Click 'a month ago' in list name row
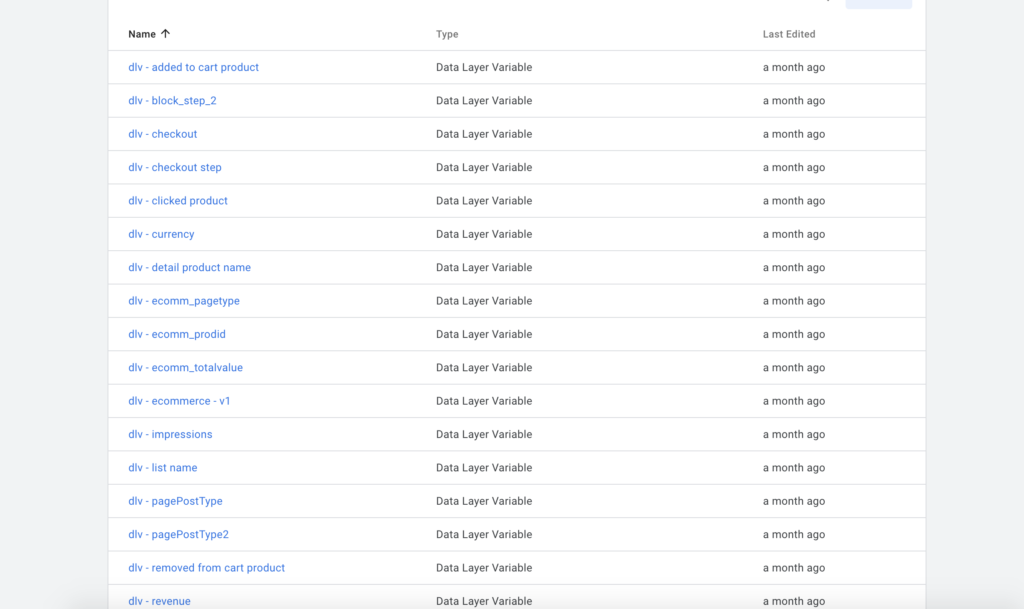 pyautogui.click(x=793, y=467)
